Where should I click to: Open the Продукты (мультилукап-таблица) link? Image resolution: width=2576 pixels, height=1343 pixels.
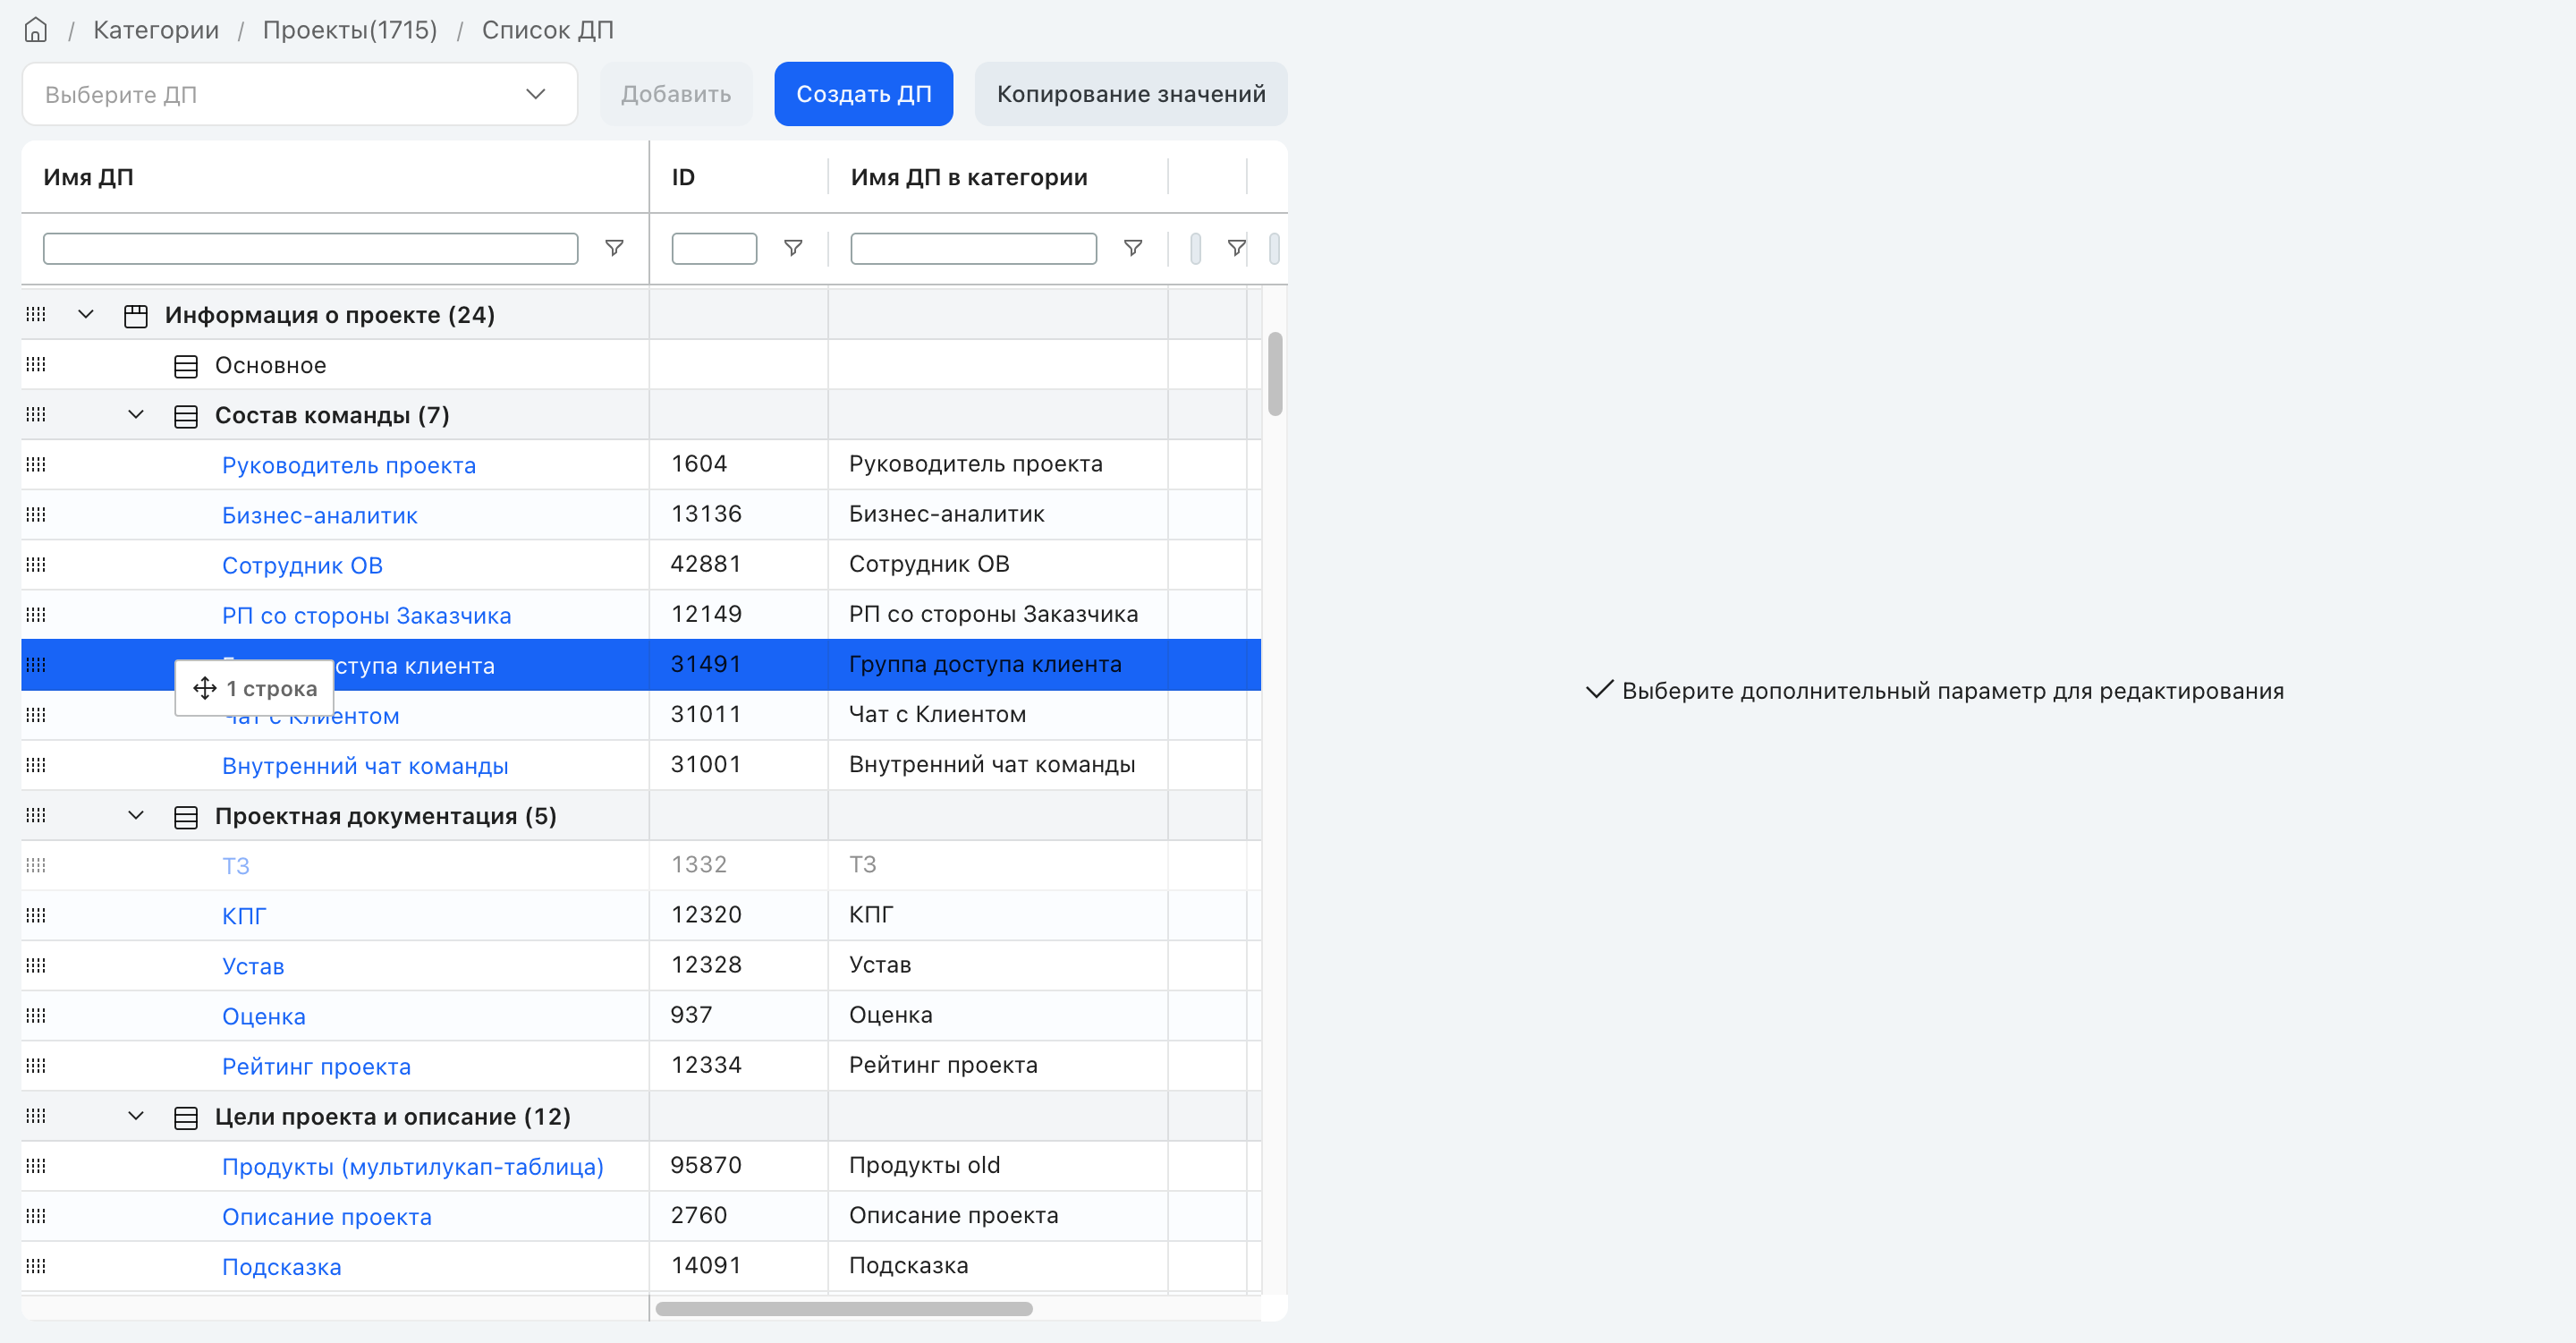coord(413,1166)
